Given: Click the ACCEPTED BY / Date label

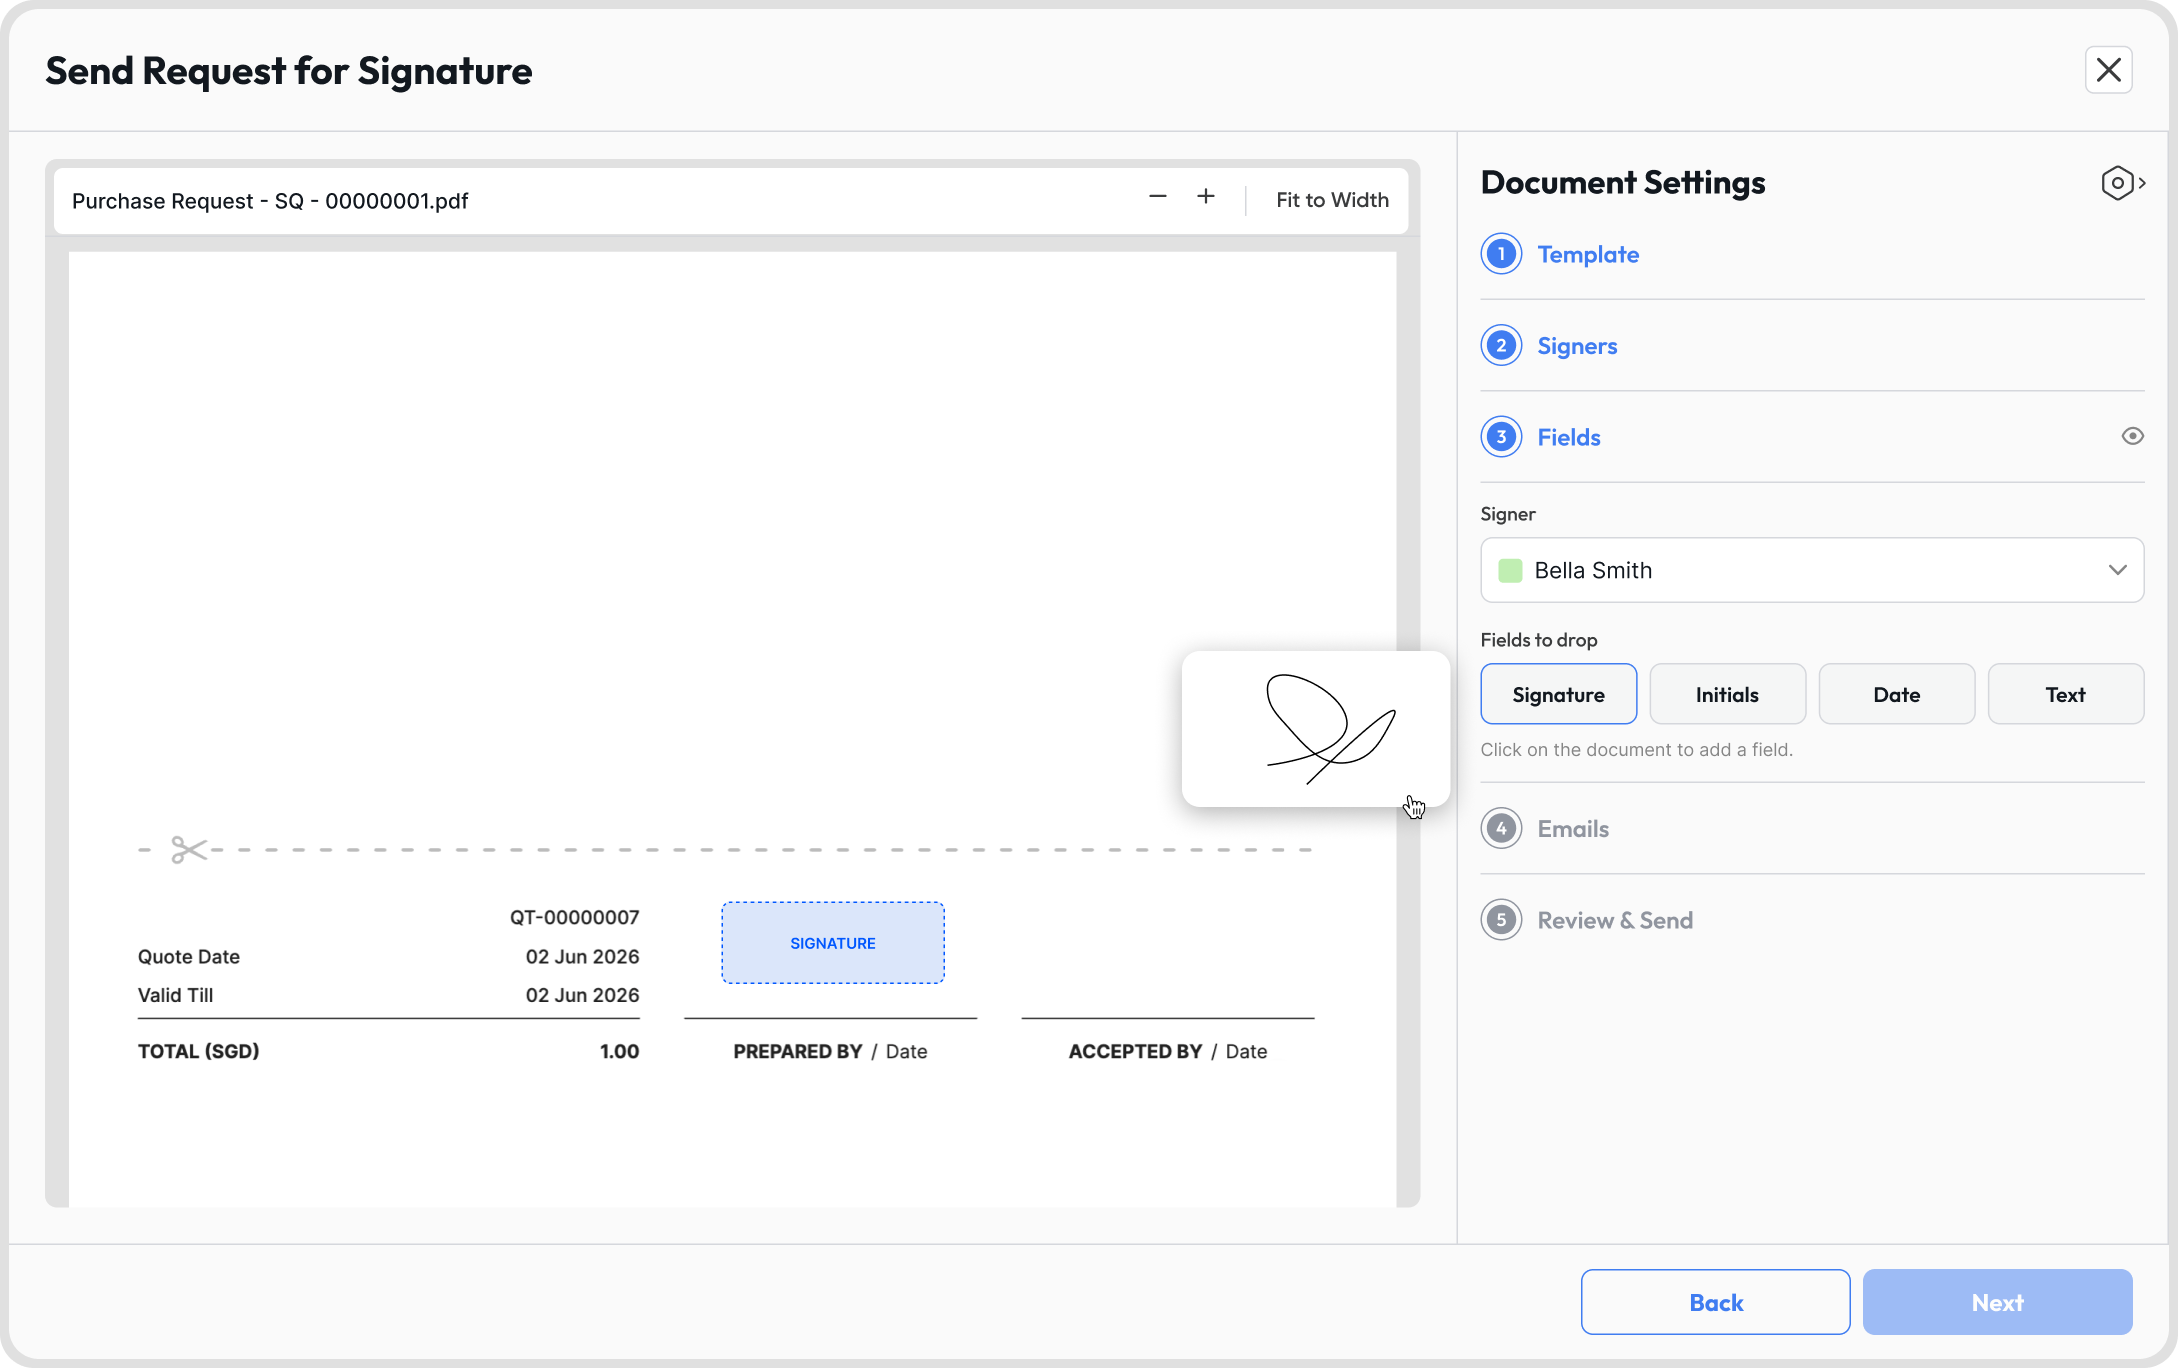Looking at the screenshot, I should [x=1167, y=1051].
